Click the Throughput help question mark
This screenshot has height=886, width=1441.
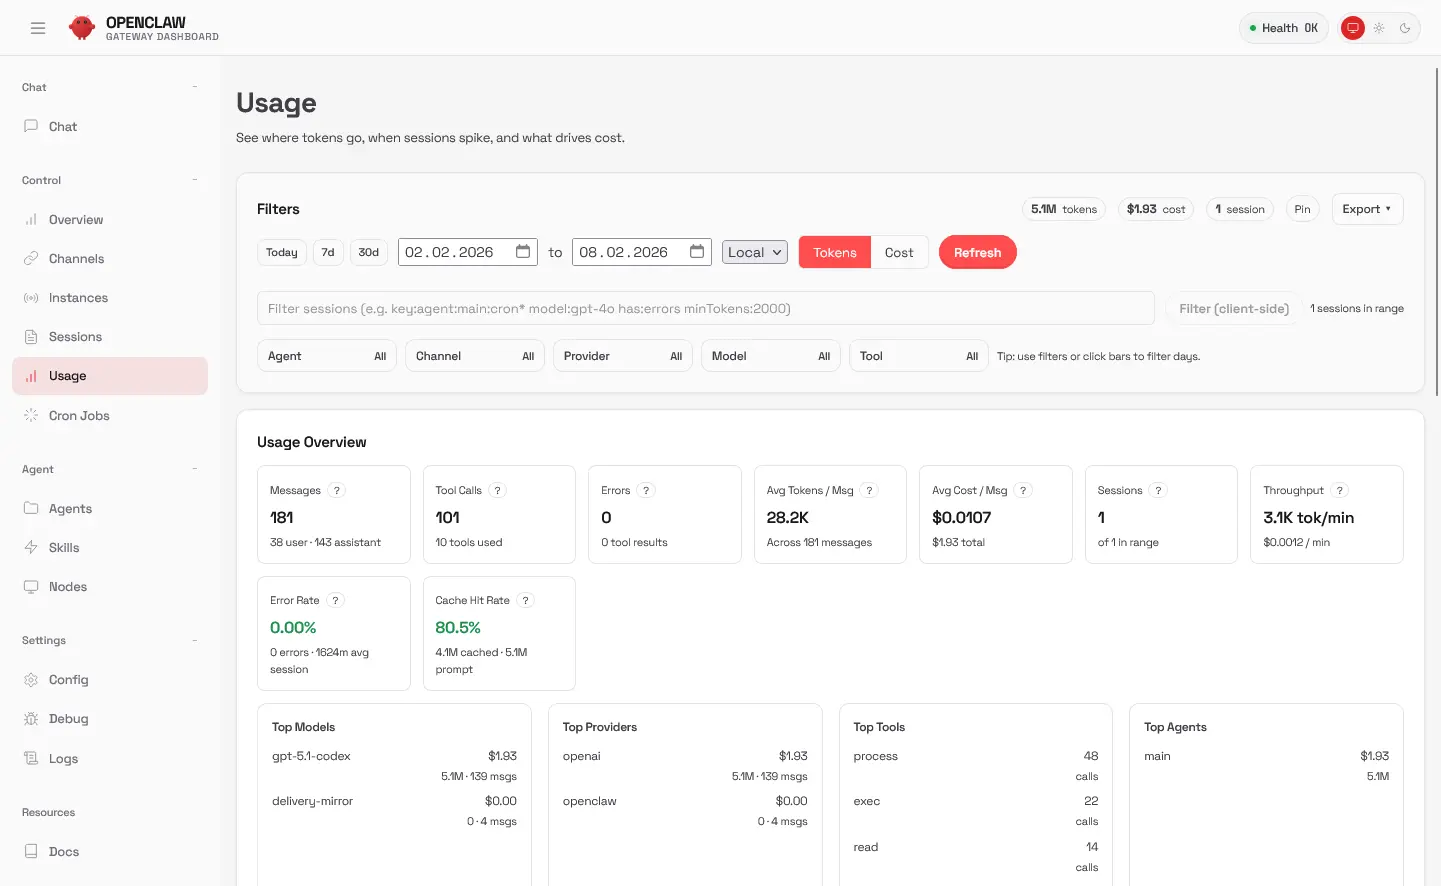[x=1340, y=490]
